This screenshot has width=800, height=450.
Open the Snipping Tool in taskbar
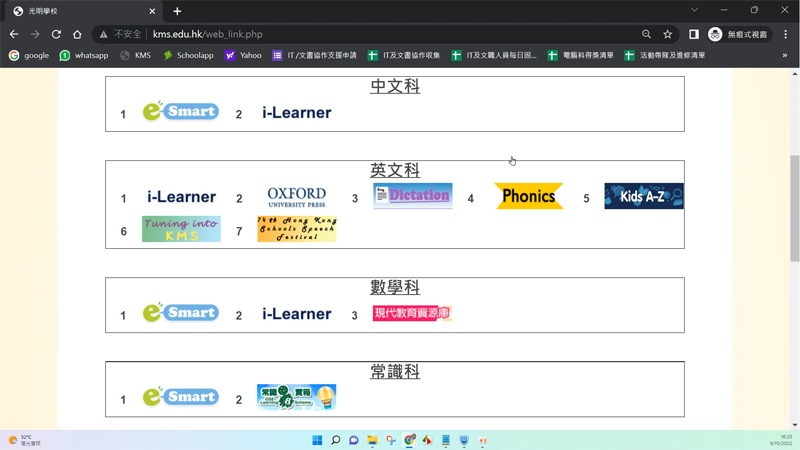tap(391, 440)
